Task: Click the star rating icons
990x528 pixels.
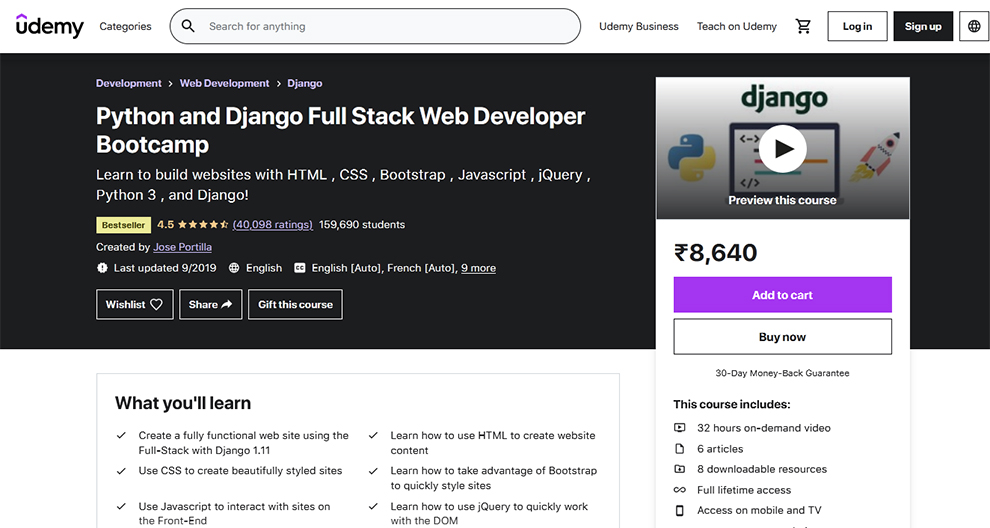Action: click(204, 225)
